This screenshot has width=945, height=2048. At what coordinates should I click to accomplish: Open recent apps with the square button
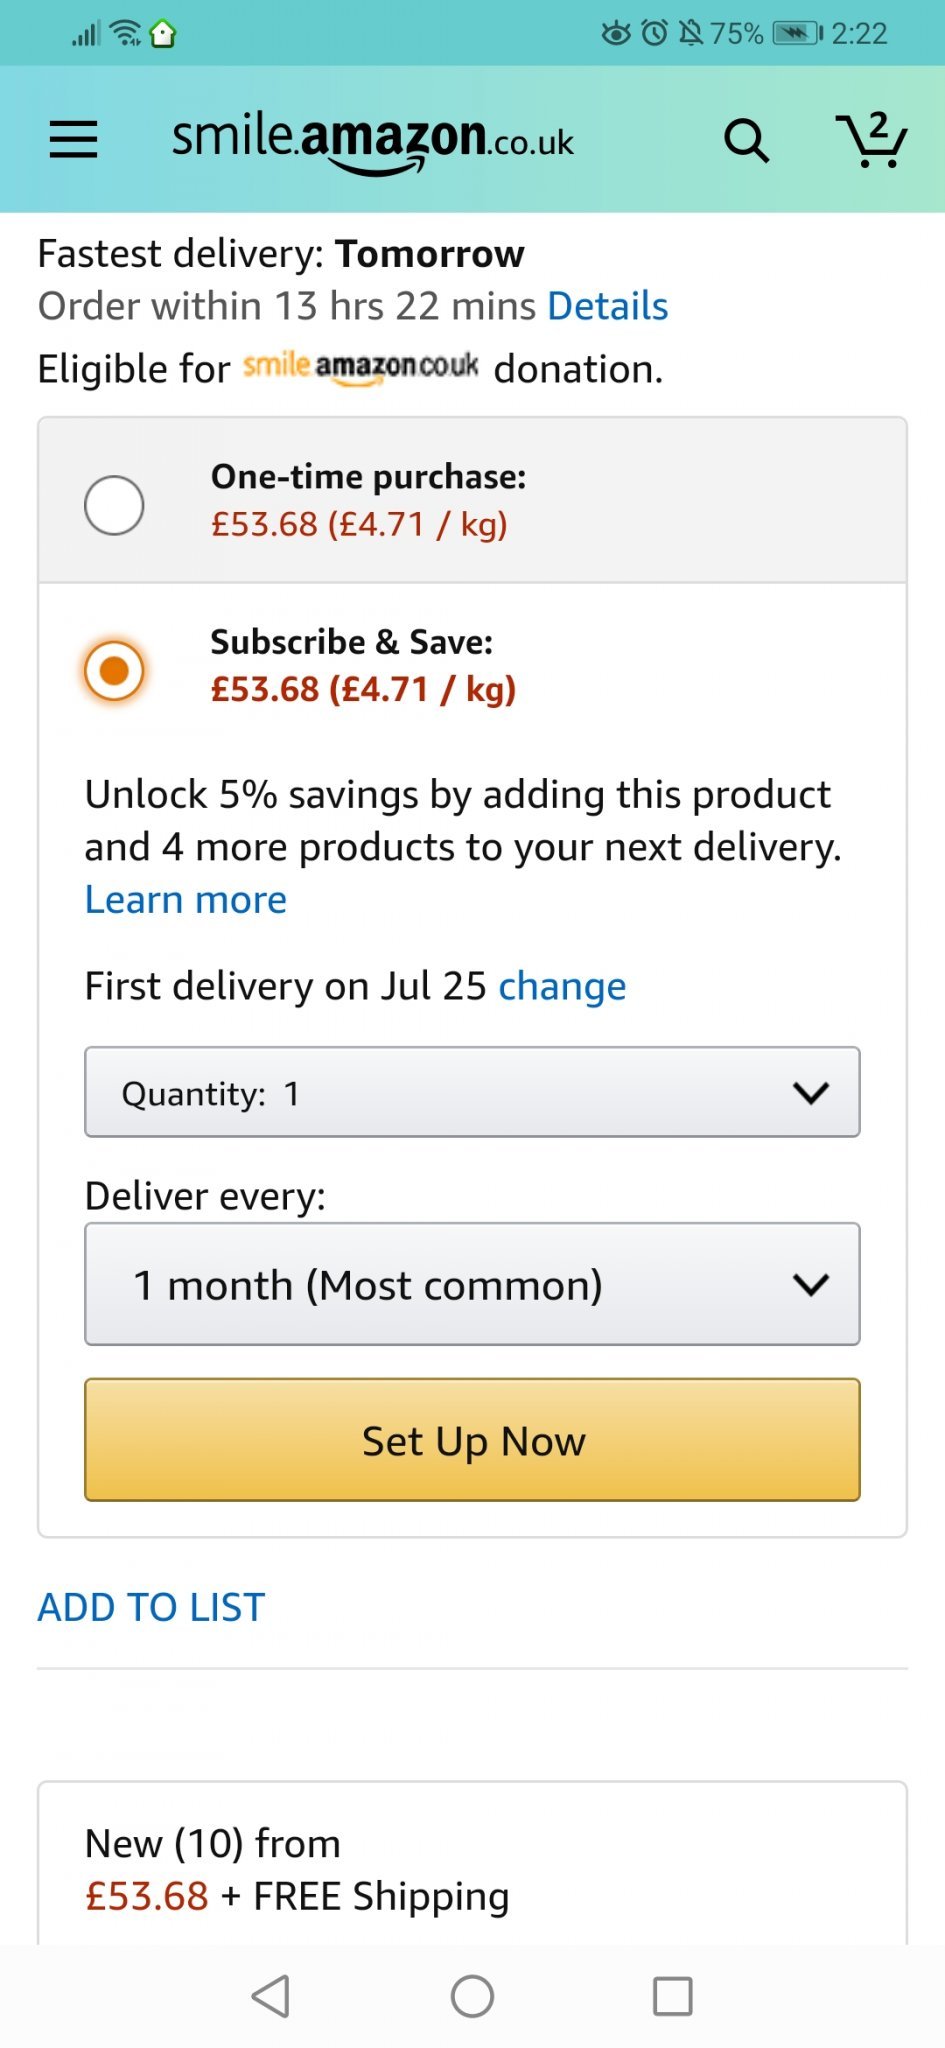click(672, 1996)
